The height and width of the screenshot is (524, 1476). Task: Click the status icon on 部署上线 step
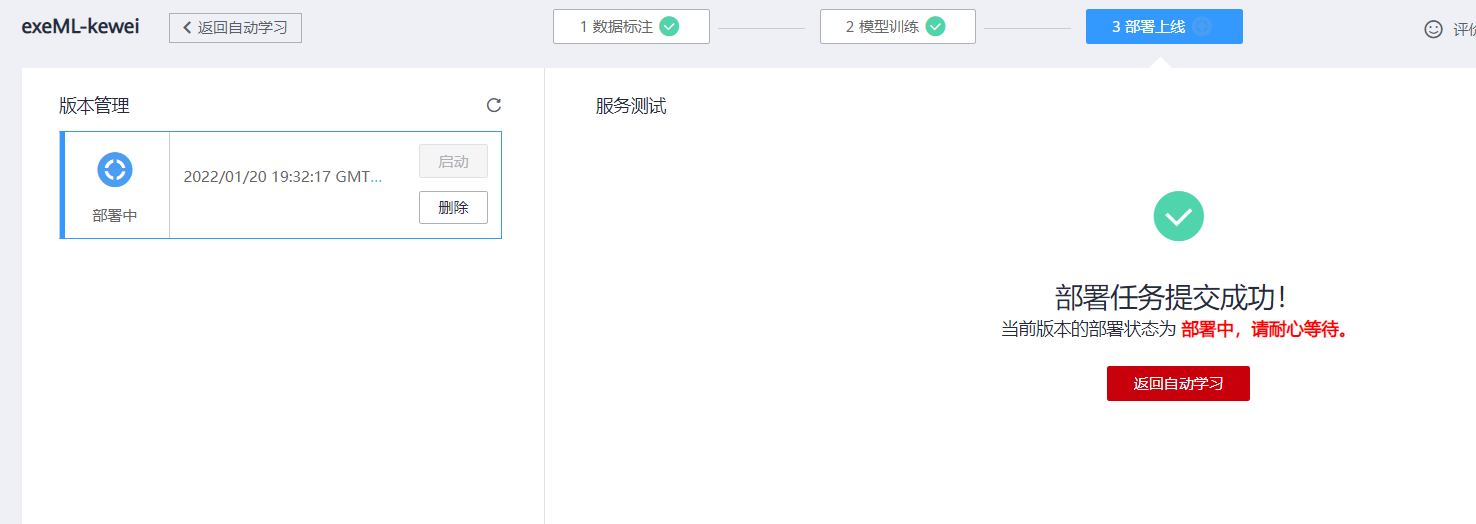[x=1202, y=27]
